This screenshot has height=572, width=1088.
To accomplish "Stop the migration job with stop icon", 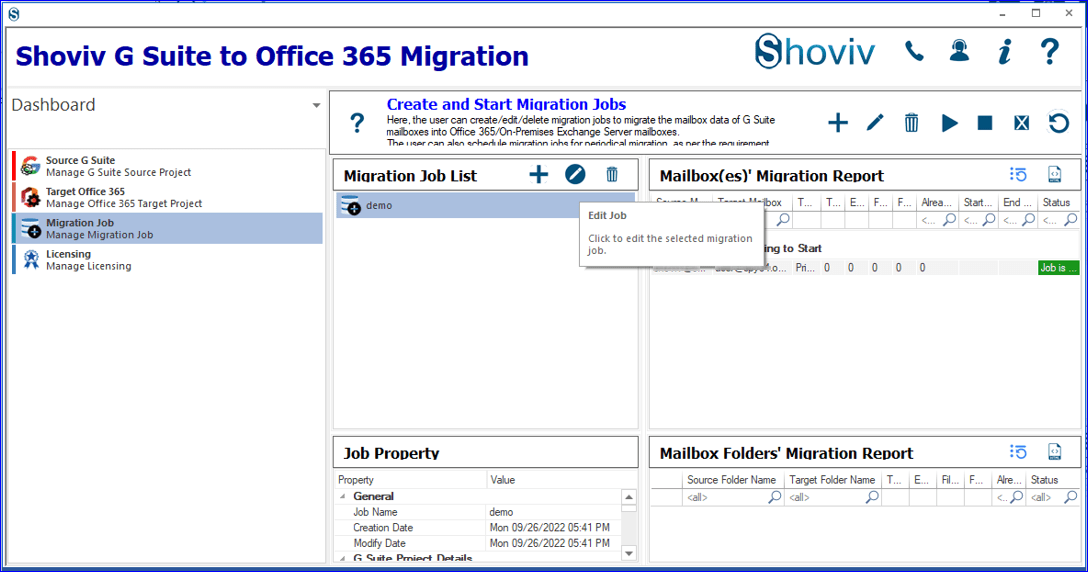I will [x=985, y=123].
